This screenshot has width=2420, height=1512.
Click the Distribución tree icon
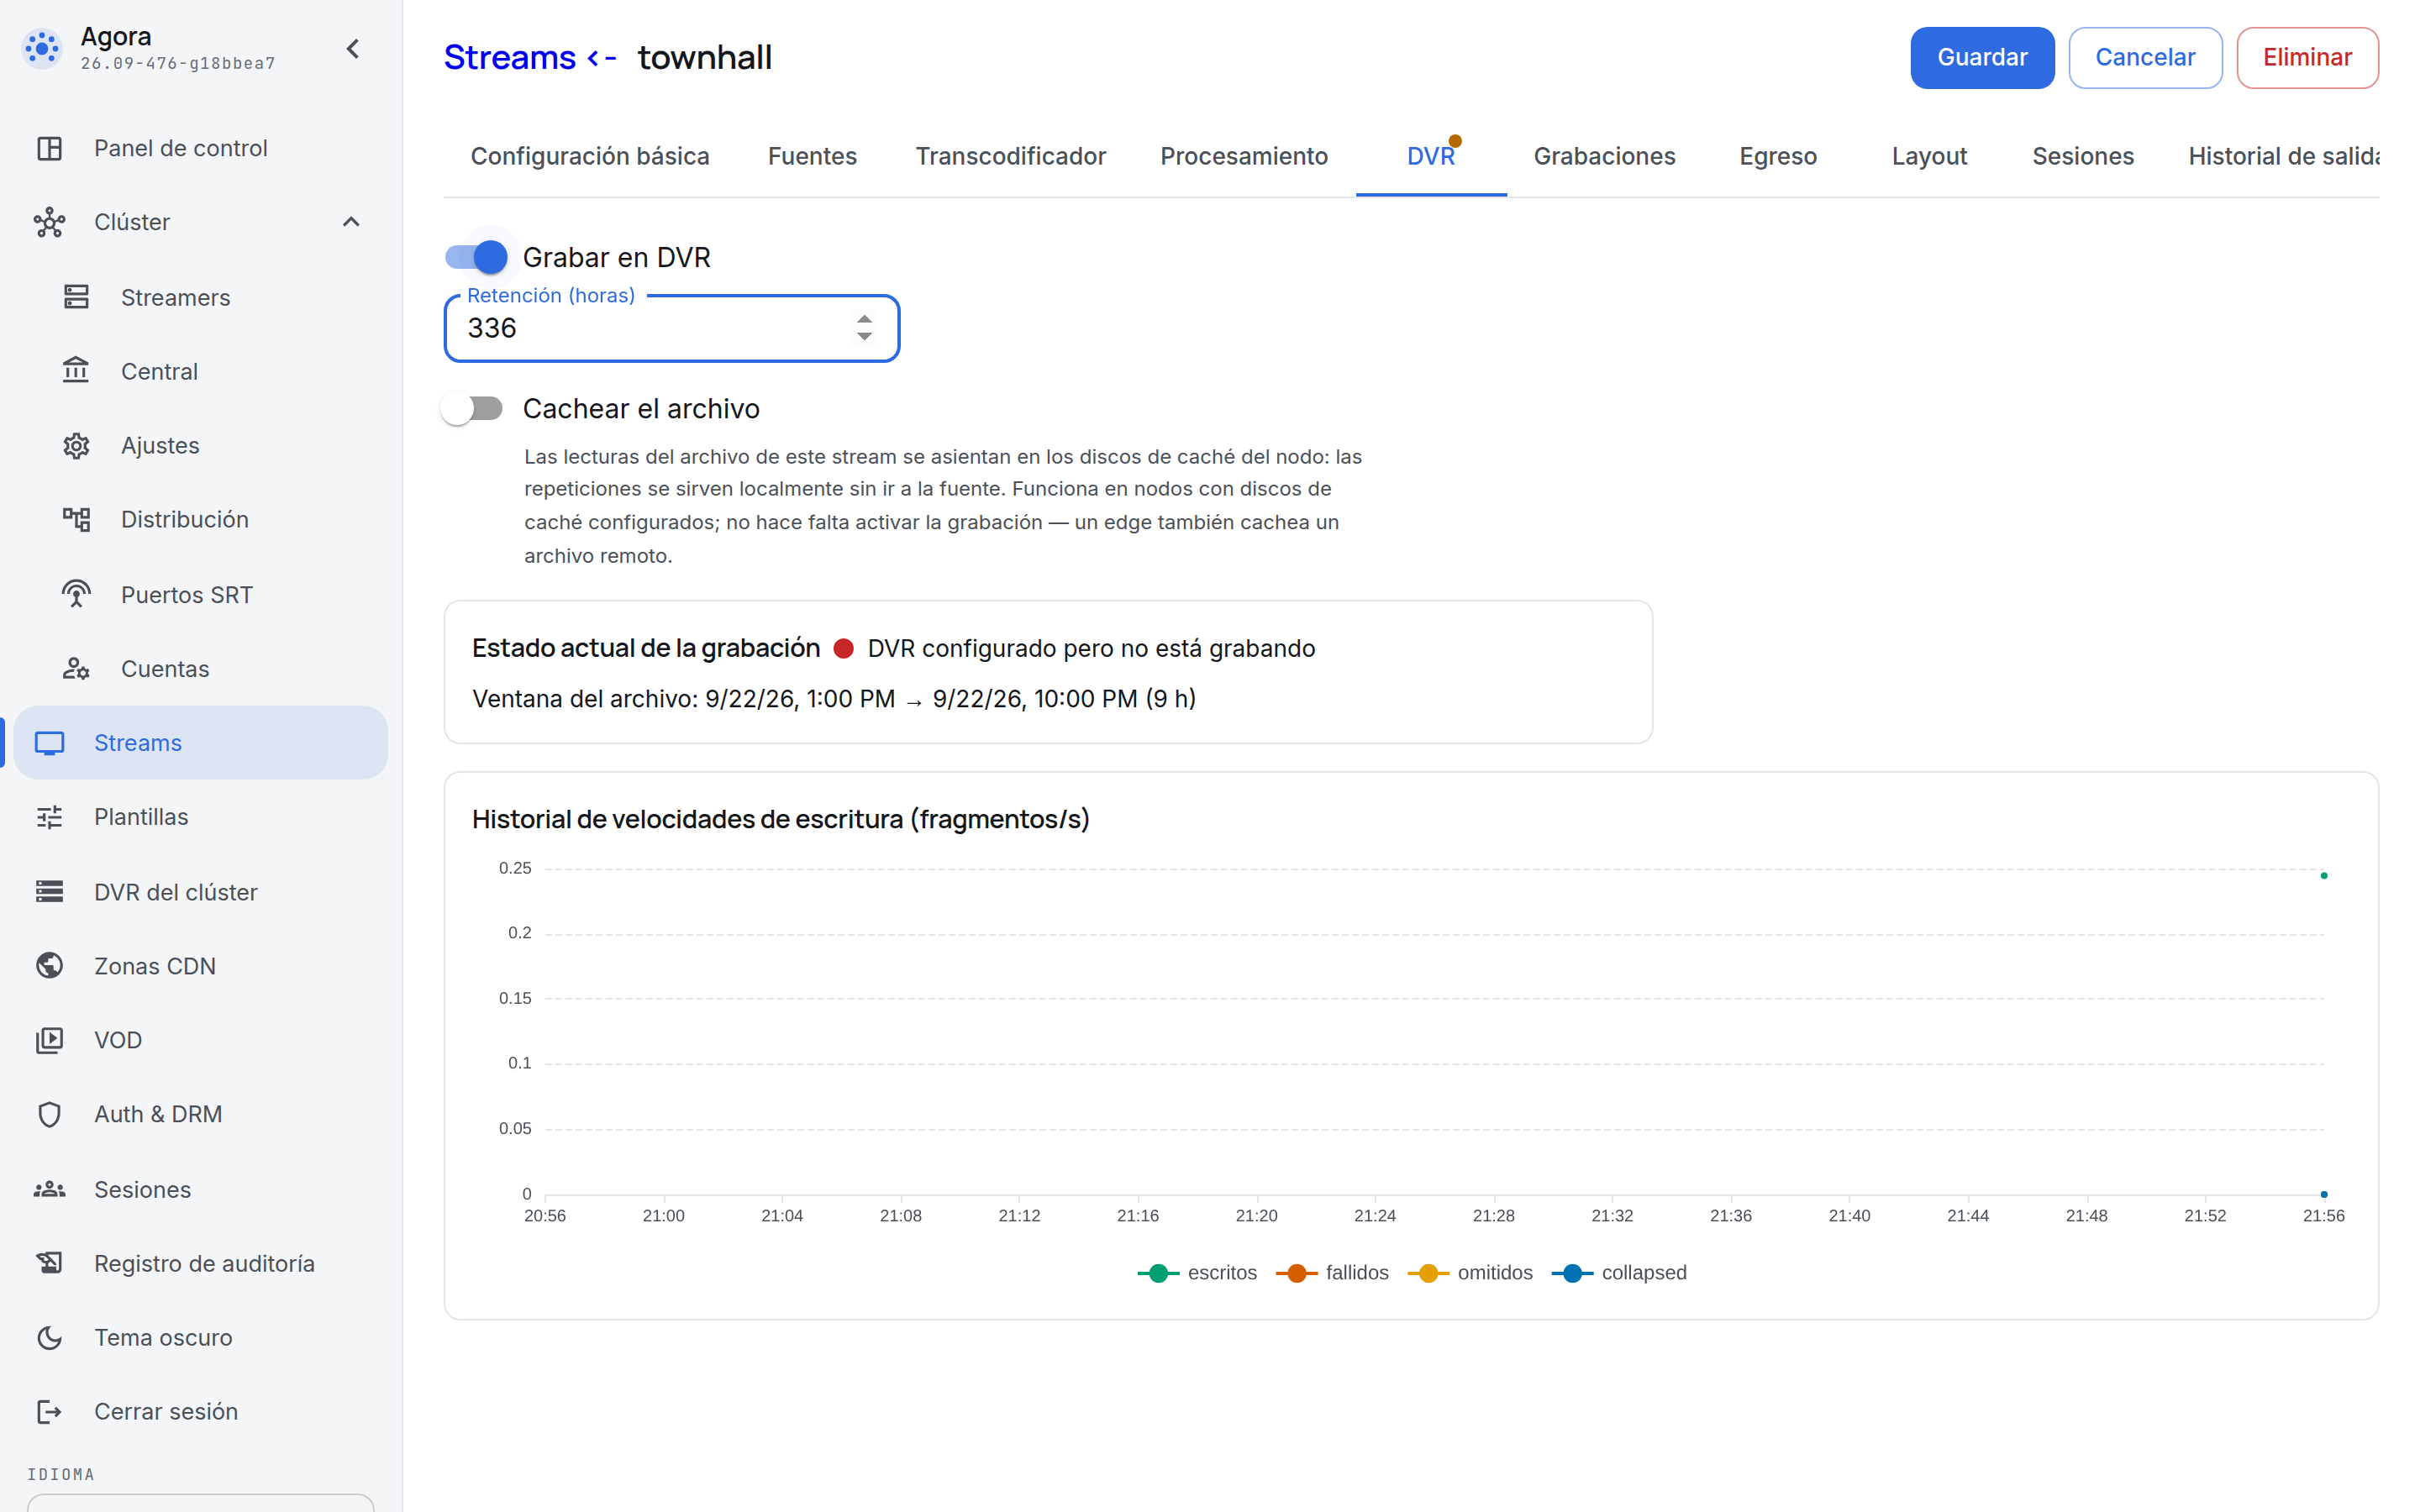coord(76,519)
